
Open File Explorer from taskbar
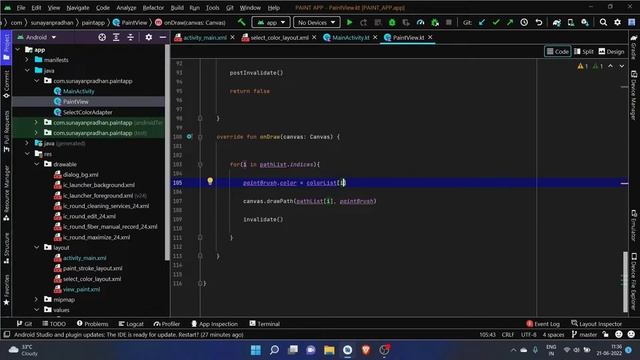[329, 350]
